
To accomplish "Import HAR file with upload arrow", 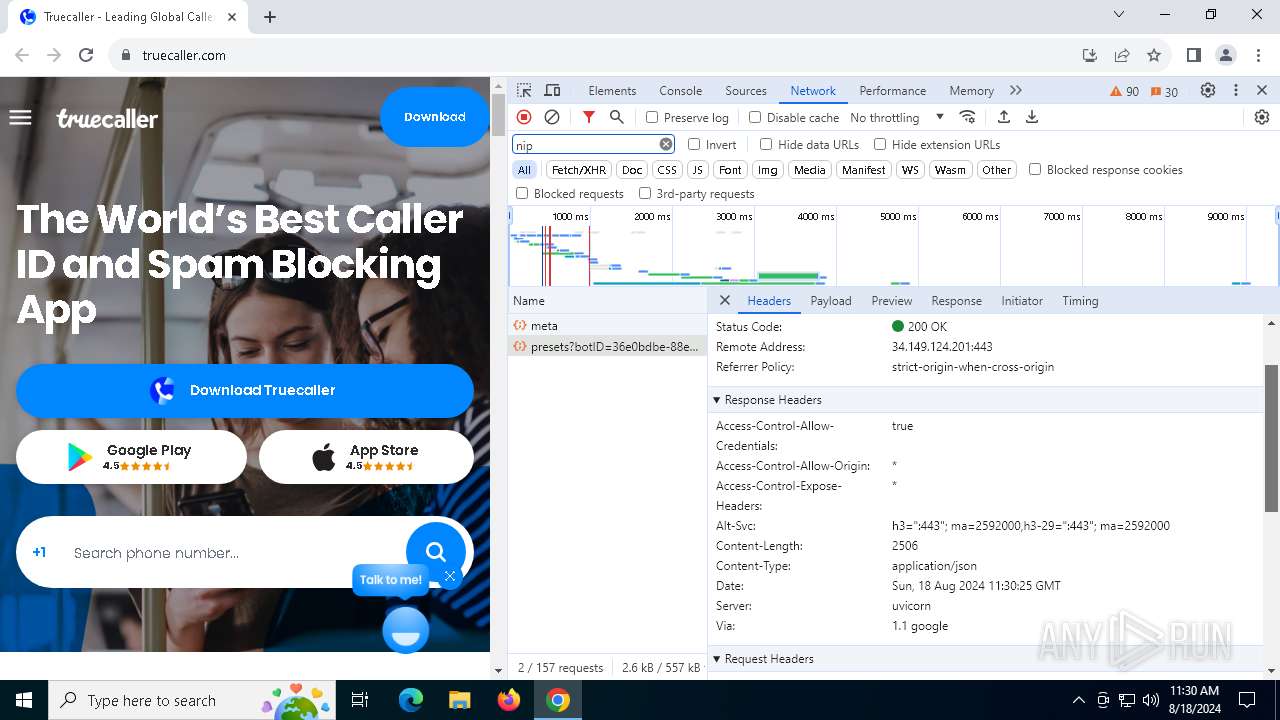I will (1004, 117).
